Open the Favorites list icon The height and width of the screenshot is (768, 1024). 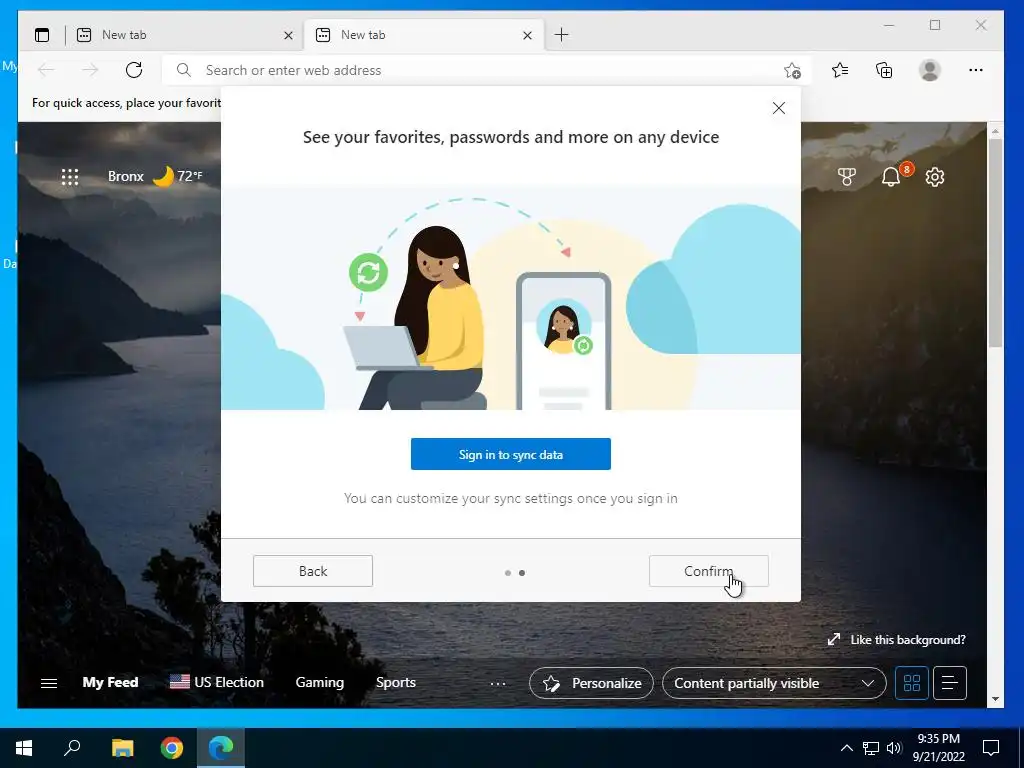(x=840, y=70)
